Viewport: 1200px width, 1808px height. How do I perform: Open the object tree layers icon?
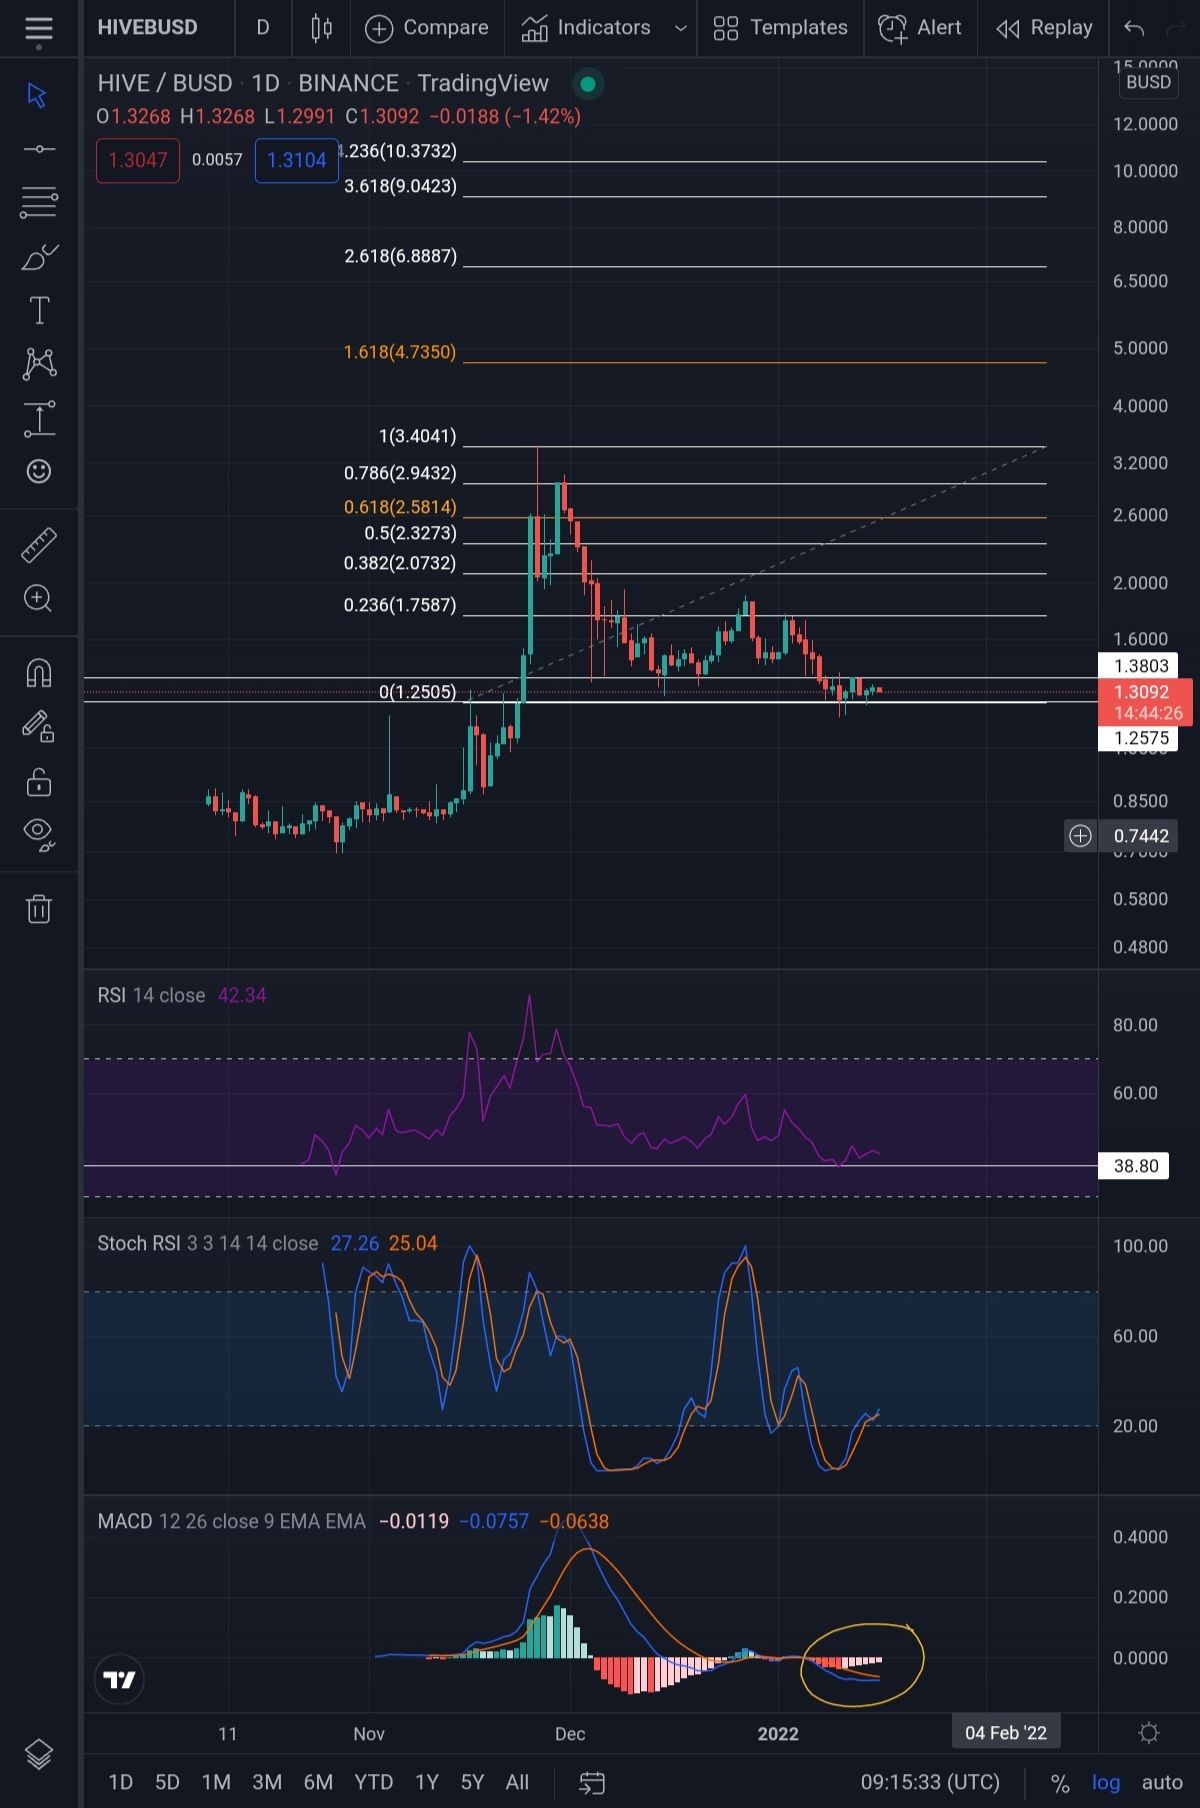[38, 1754]
